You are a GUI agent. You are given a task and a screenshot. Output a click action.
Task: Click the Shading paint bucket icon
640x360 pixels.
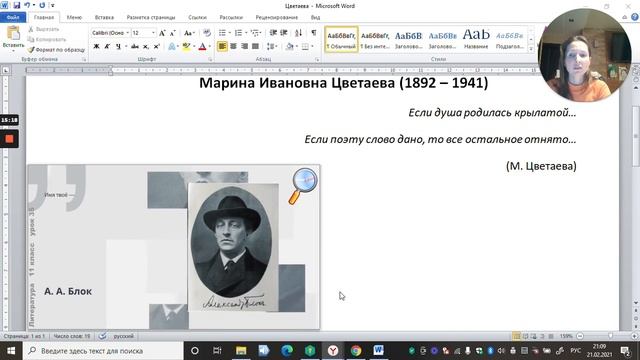coord(289,47)
